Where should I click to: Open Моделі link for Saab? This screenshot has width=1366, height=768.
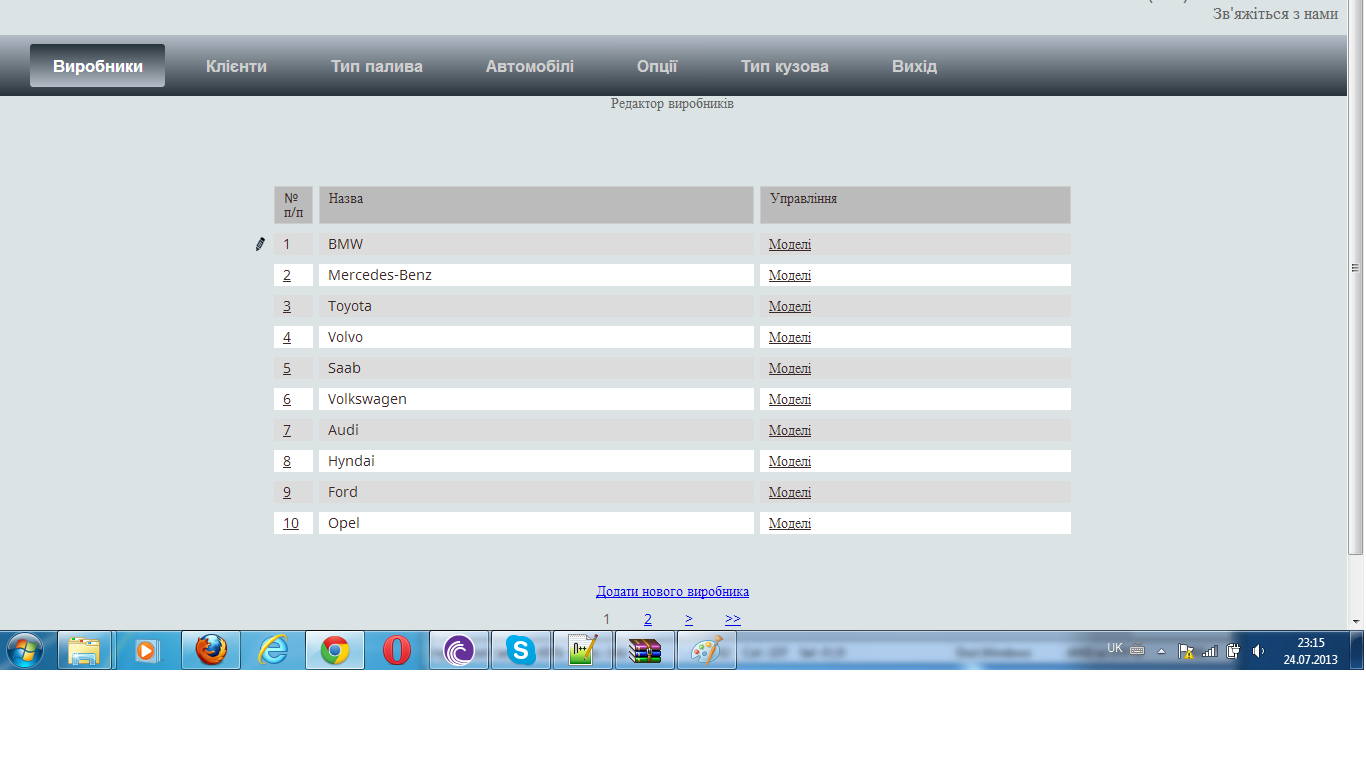[790, 368]
